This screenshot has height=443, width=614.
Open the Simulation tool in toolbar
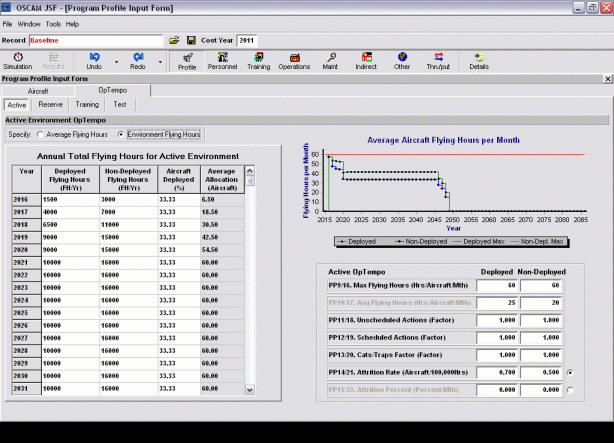tap(18, 61)
